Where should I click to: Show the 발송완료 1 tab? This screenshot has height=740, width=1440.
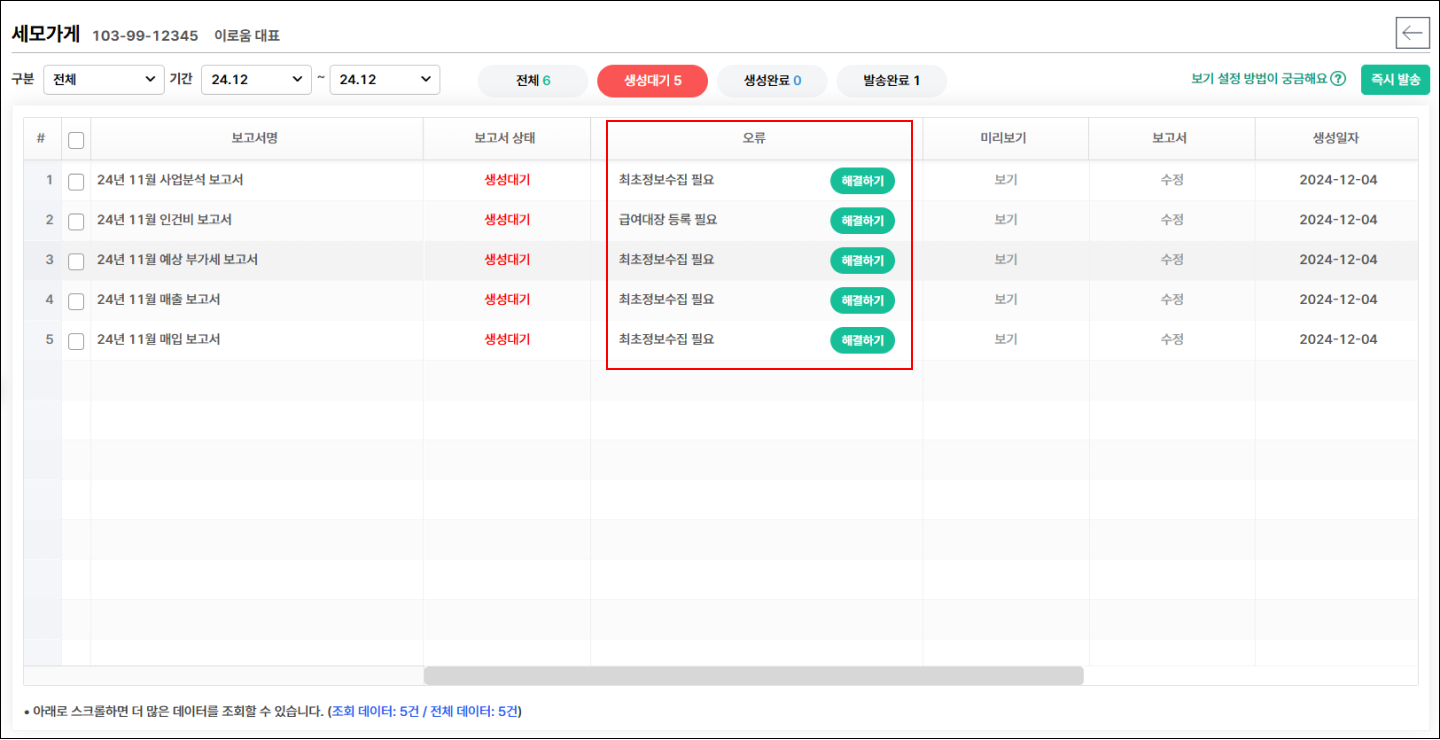(x=891, y=81)
